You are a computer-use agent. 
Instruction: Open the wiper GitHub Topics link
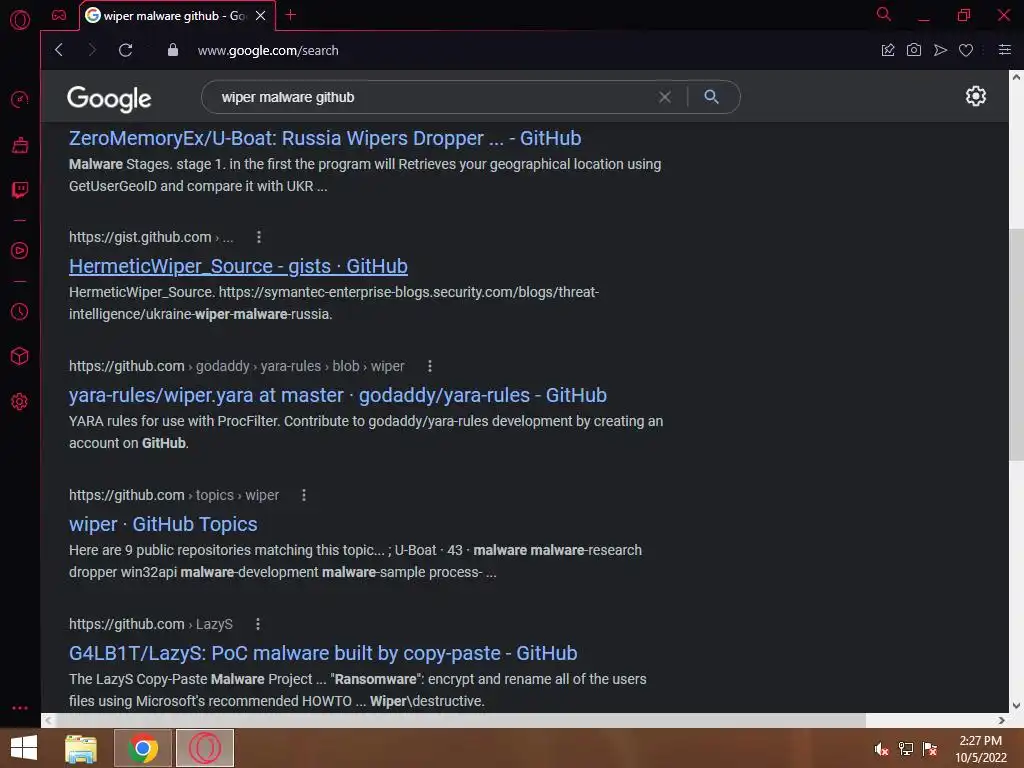(163, 524)
